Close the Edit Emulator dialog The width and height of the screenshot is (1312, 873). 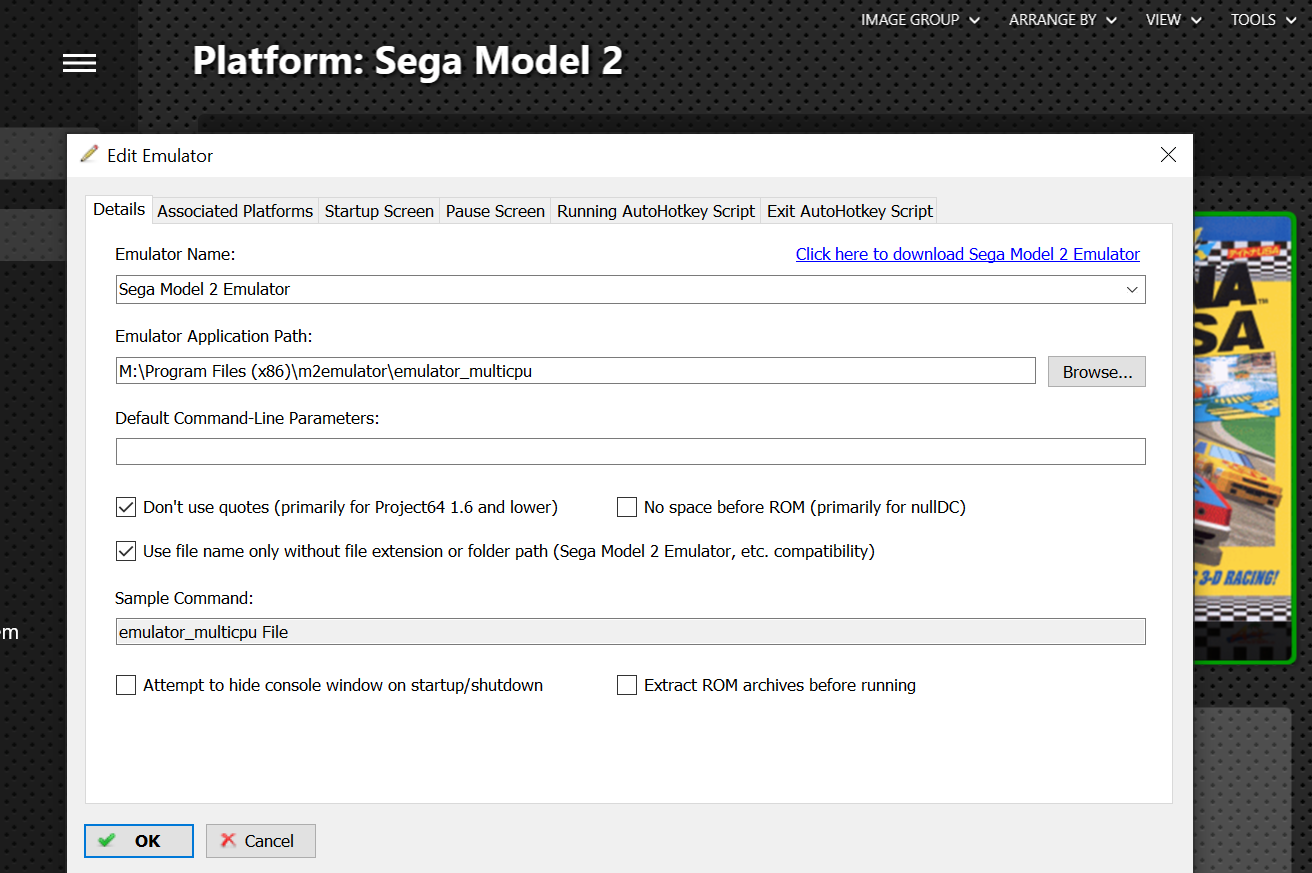pyautogui.click(x=1167, y=155)
